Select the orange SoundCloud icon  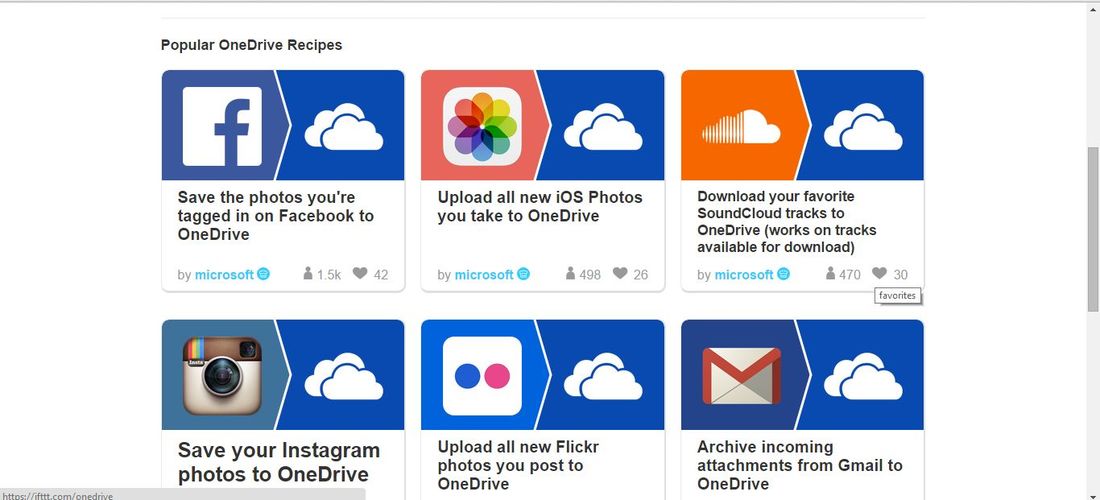tap(742, 126)
